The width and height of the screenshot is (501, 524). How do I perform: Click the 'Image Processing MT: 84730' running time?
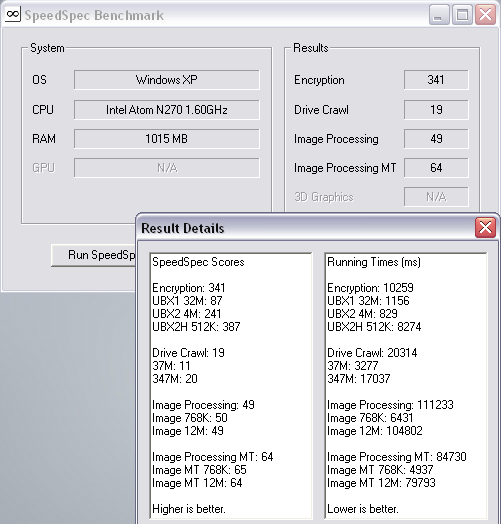pyautogui.click(x=397, y=457)
